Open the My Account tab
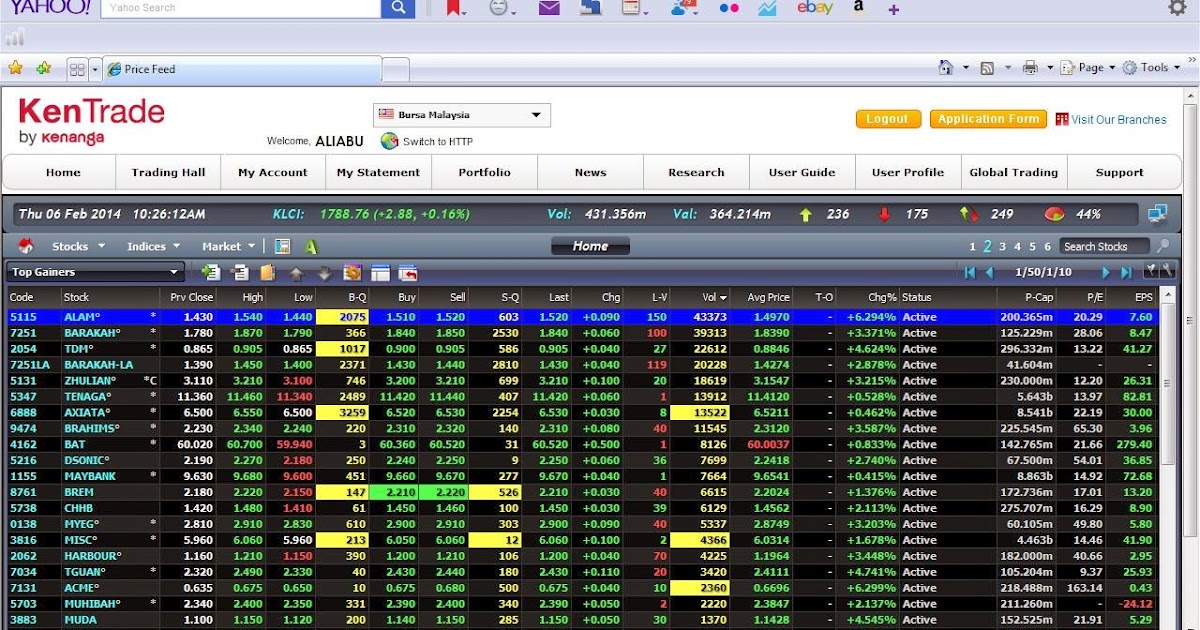The image size is (1200, 630). click(x=273, y=172)
